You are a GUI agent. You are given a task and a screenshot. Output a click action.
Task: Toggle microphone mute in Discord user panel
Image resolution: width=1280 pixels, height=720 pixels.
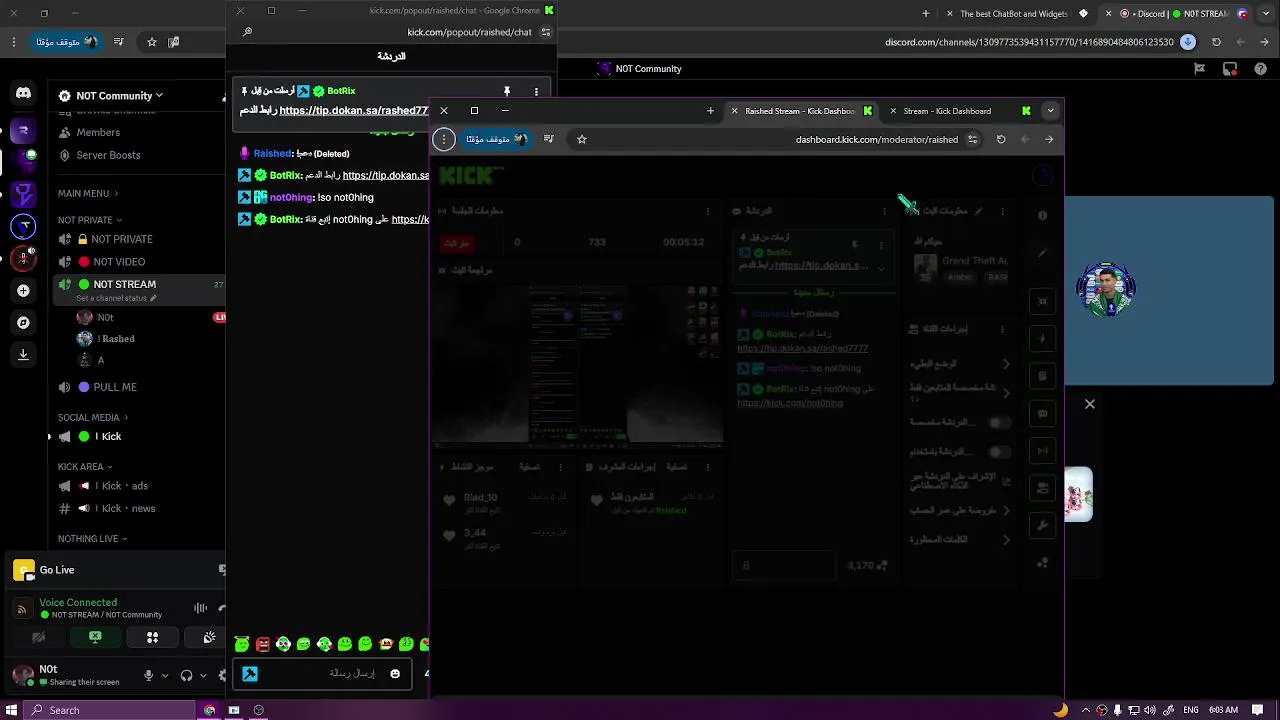148,675
